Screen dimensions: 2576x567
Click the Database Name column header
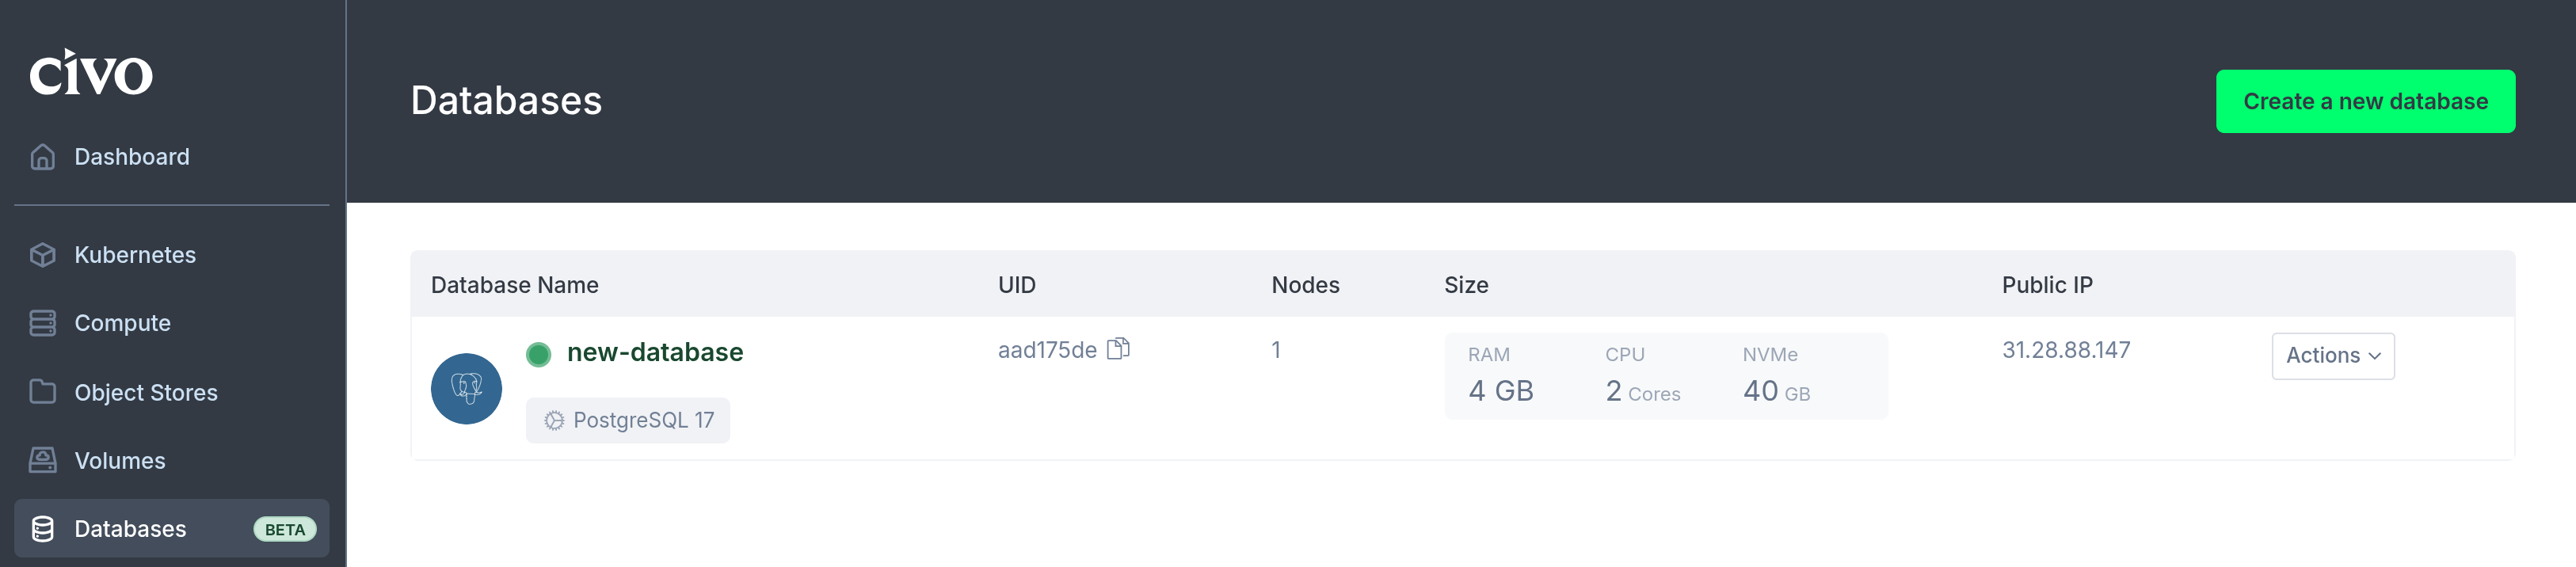(514, 284)
